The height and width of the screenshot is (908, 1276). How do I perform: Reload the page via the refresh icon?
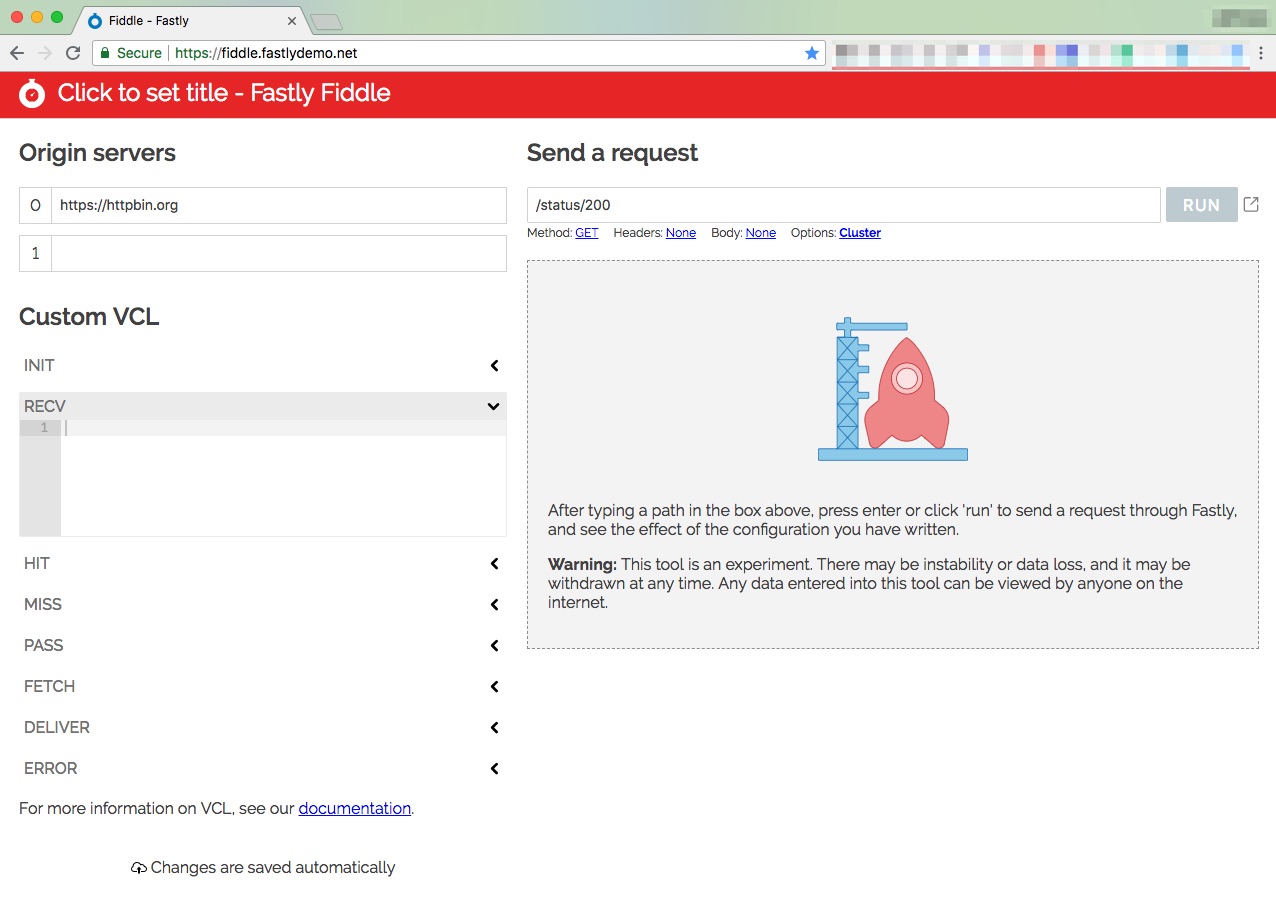(x=71, y=53)
